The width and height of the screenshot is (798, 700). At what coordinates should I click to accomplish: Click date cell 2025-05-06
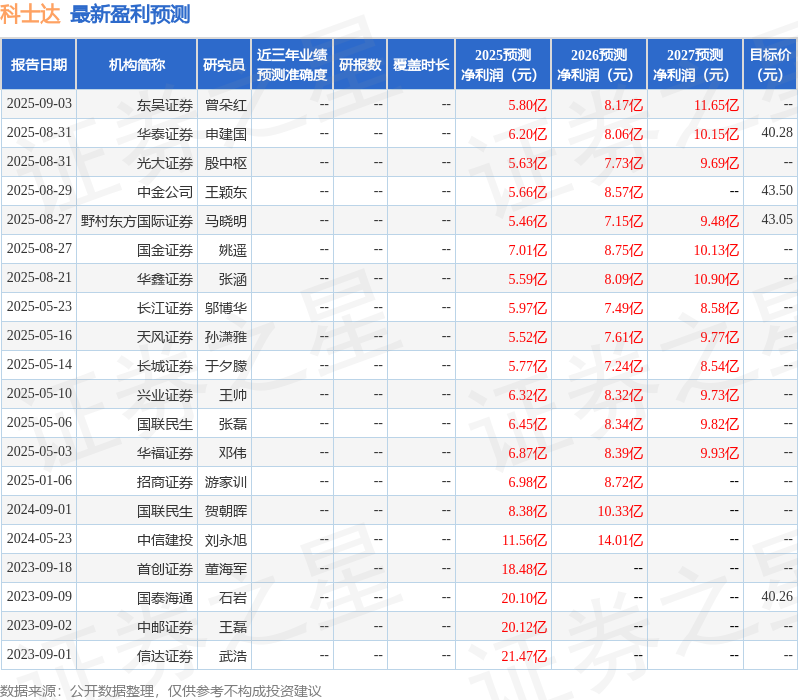[39, 423]
